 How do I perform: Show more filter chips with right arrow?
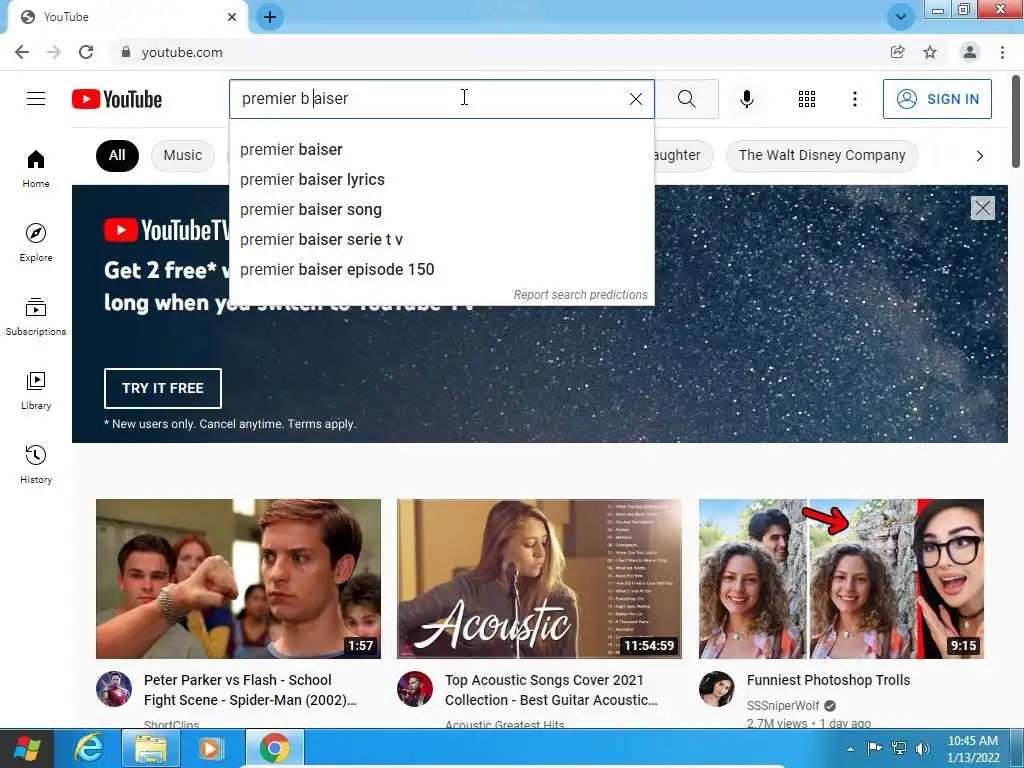click(979, 155)
